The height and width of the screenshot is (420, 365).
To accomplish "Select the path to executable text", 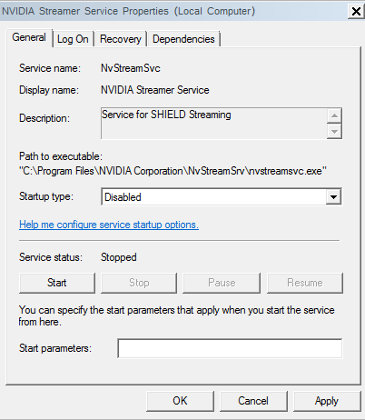I will click(x=173, y=171).
